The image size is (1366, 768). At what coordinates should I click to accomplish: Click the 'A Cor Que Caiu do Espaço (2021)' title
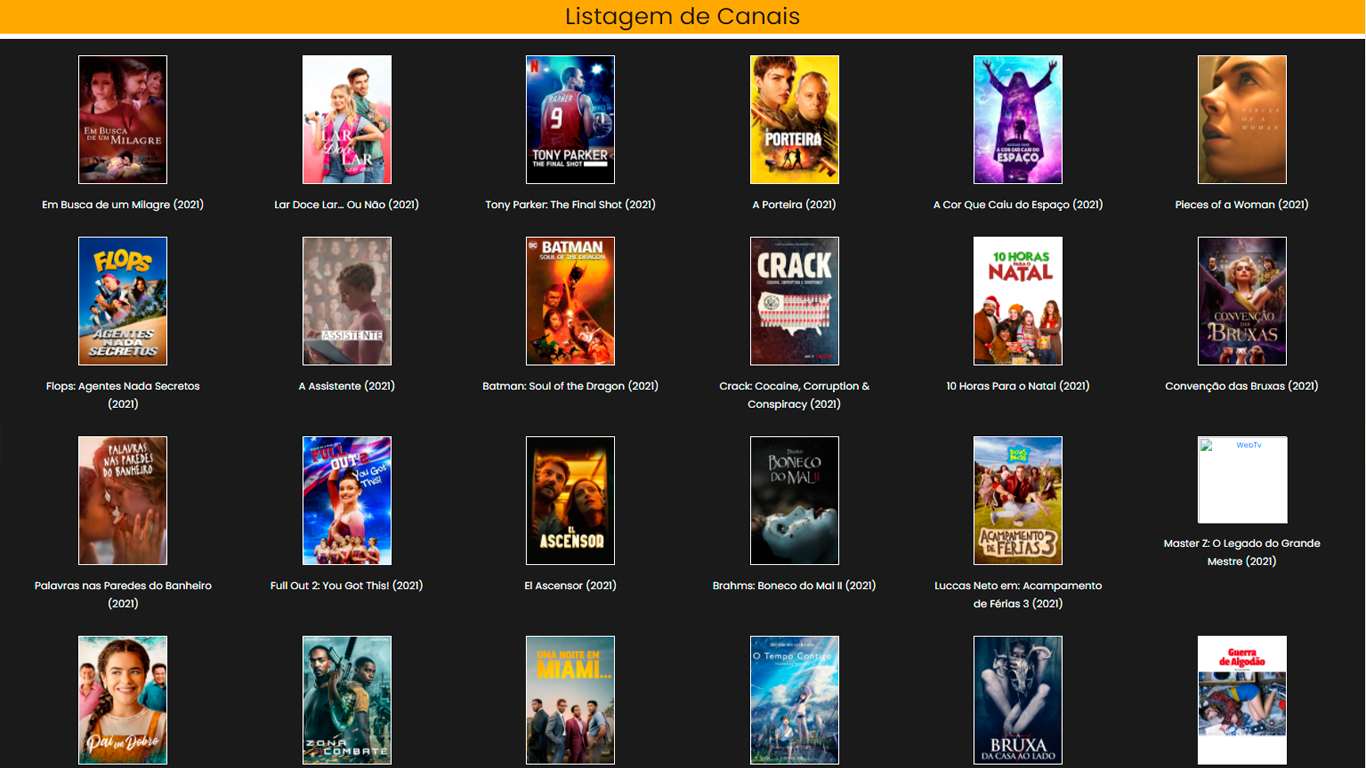click(1018, 205)
